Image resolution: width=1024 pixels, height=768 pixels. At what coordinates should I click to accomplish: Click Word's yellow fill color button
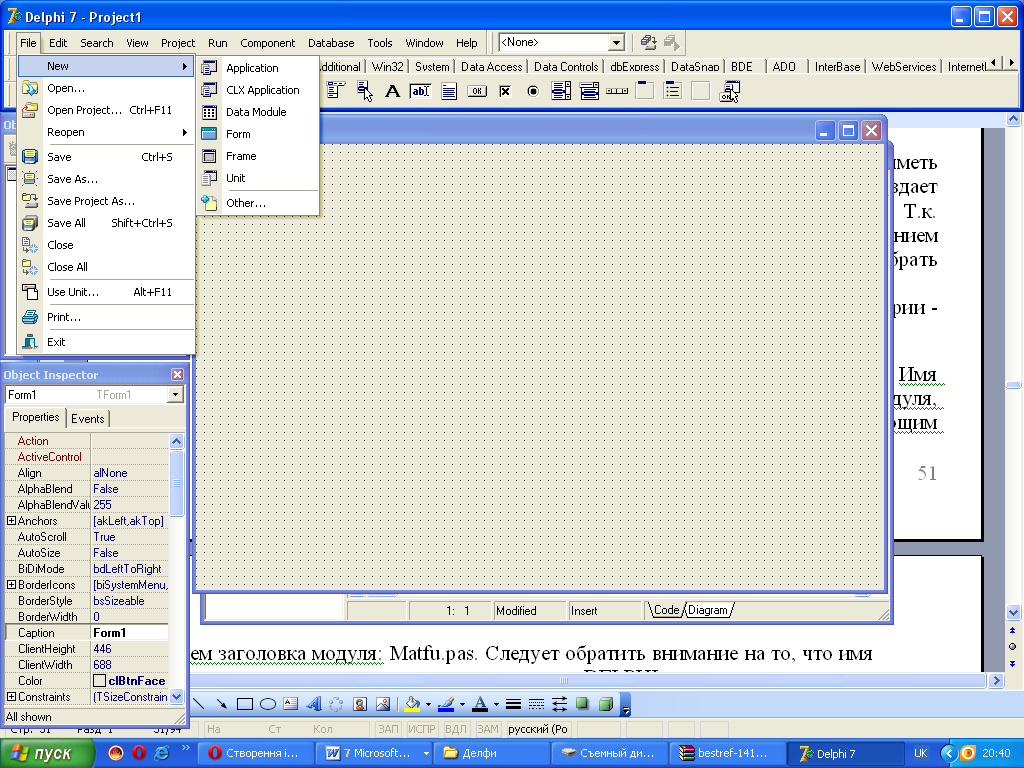coord(413,703)
